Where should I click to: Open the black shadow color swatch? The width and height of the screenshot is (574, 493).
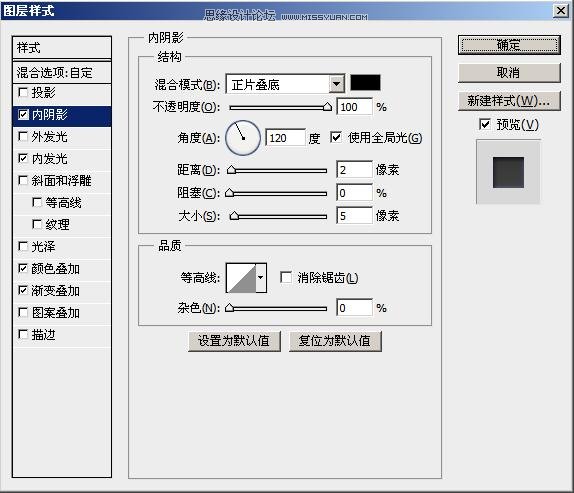(365, 83)
